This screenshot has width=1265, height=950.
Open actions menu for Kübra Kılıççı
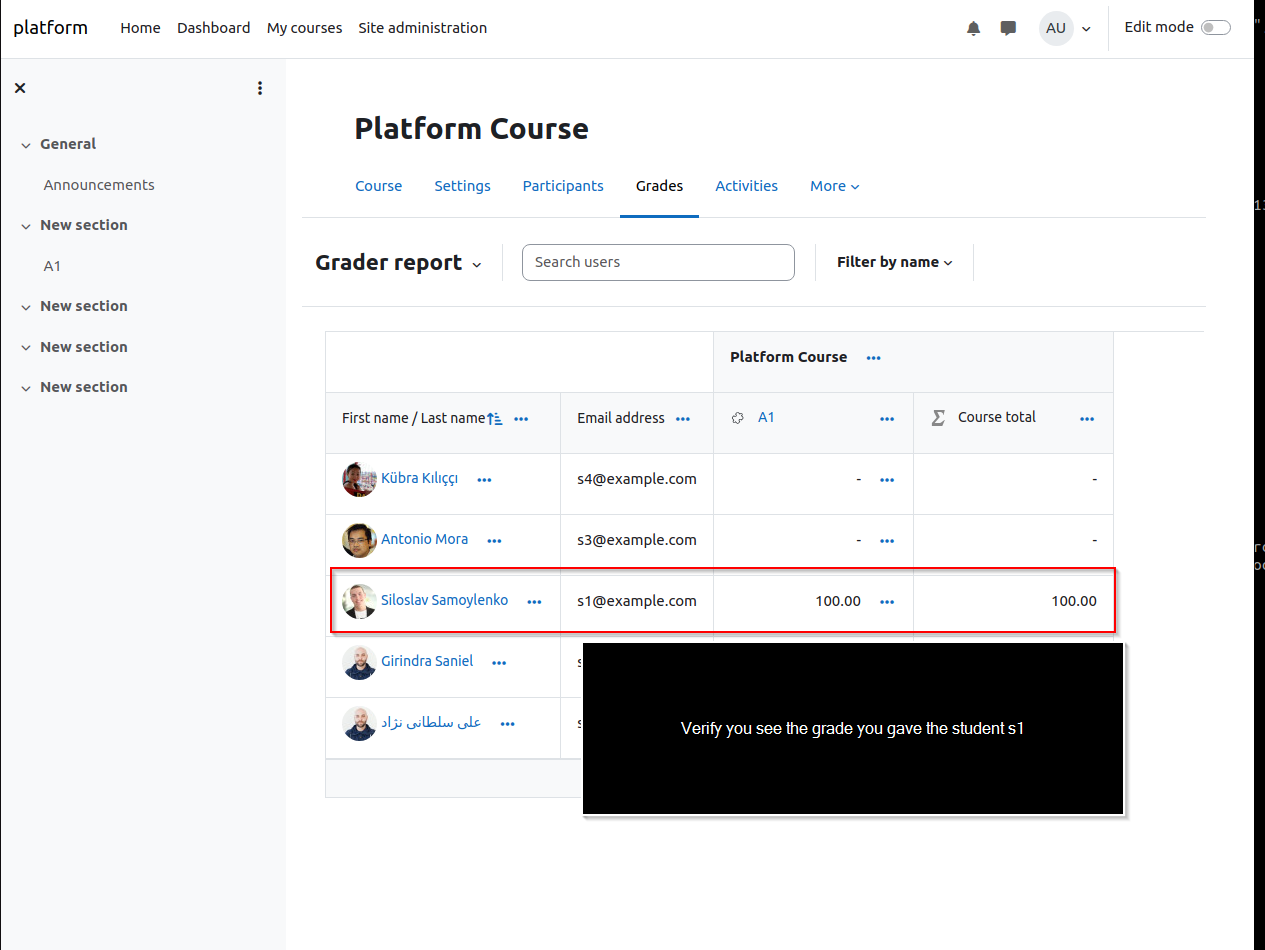click(485, 480)
